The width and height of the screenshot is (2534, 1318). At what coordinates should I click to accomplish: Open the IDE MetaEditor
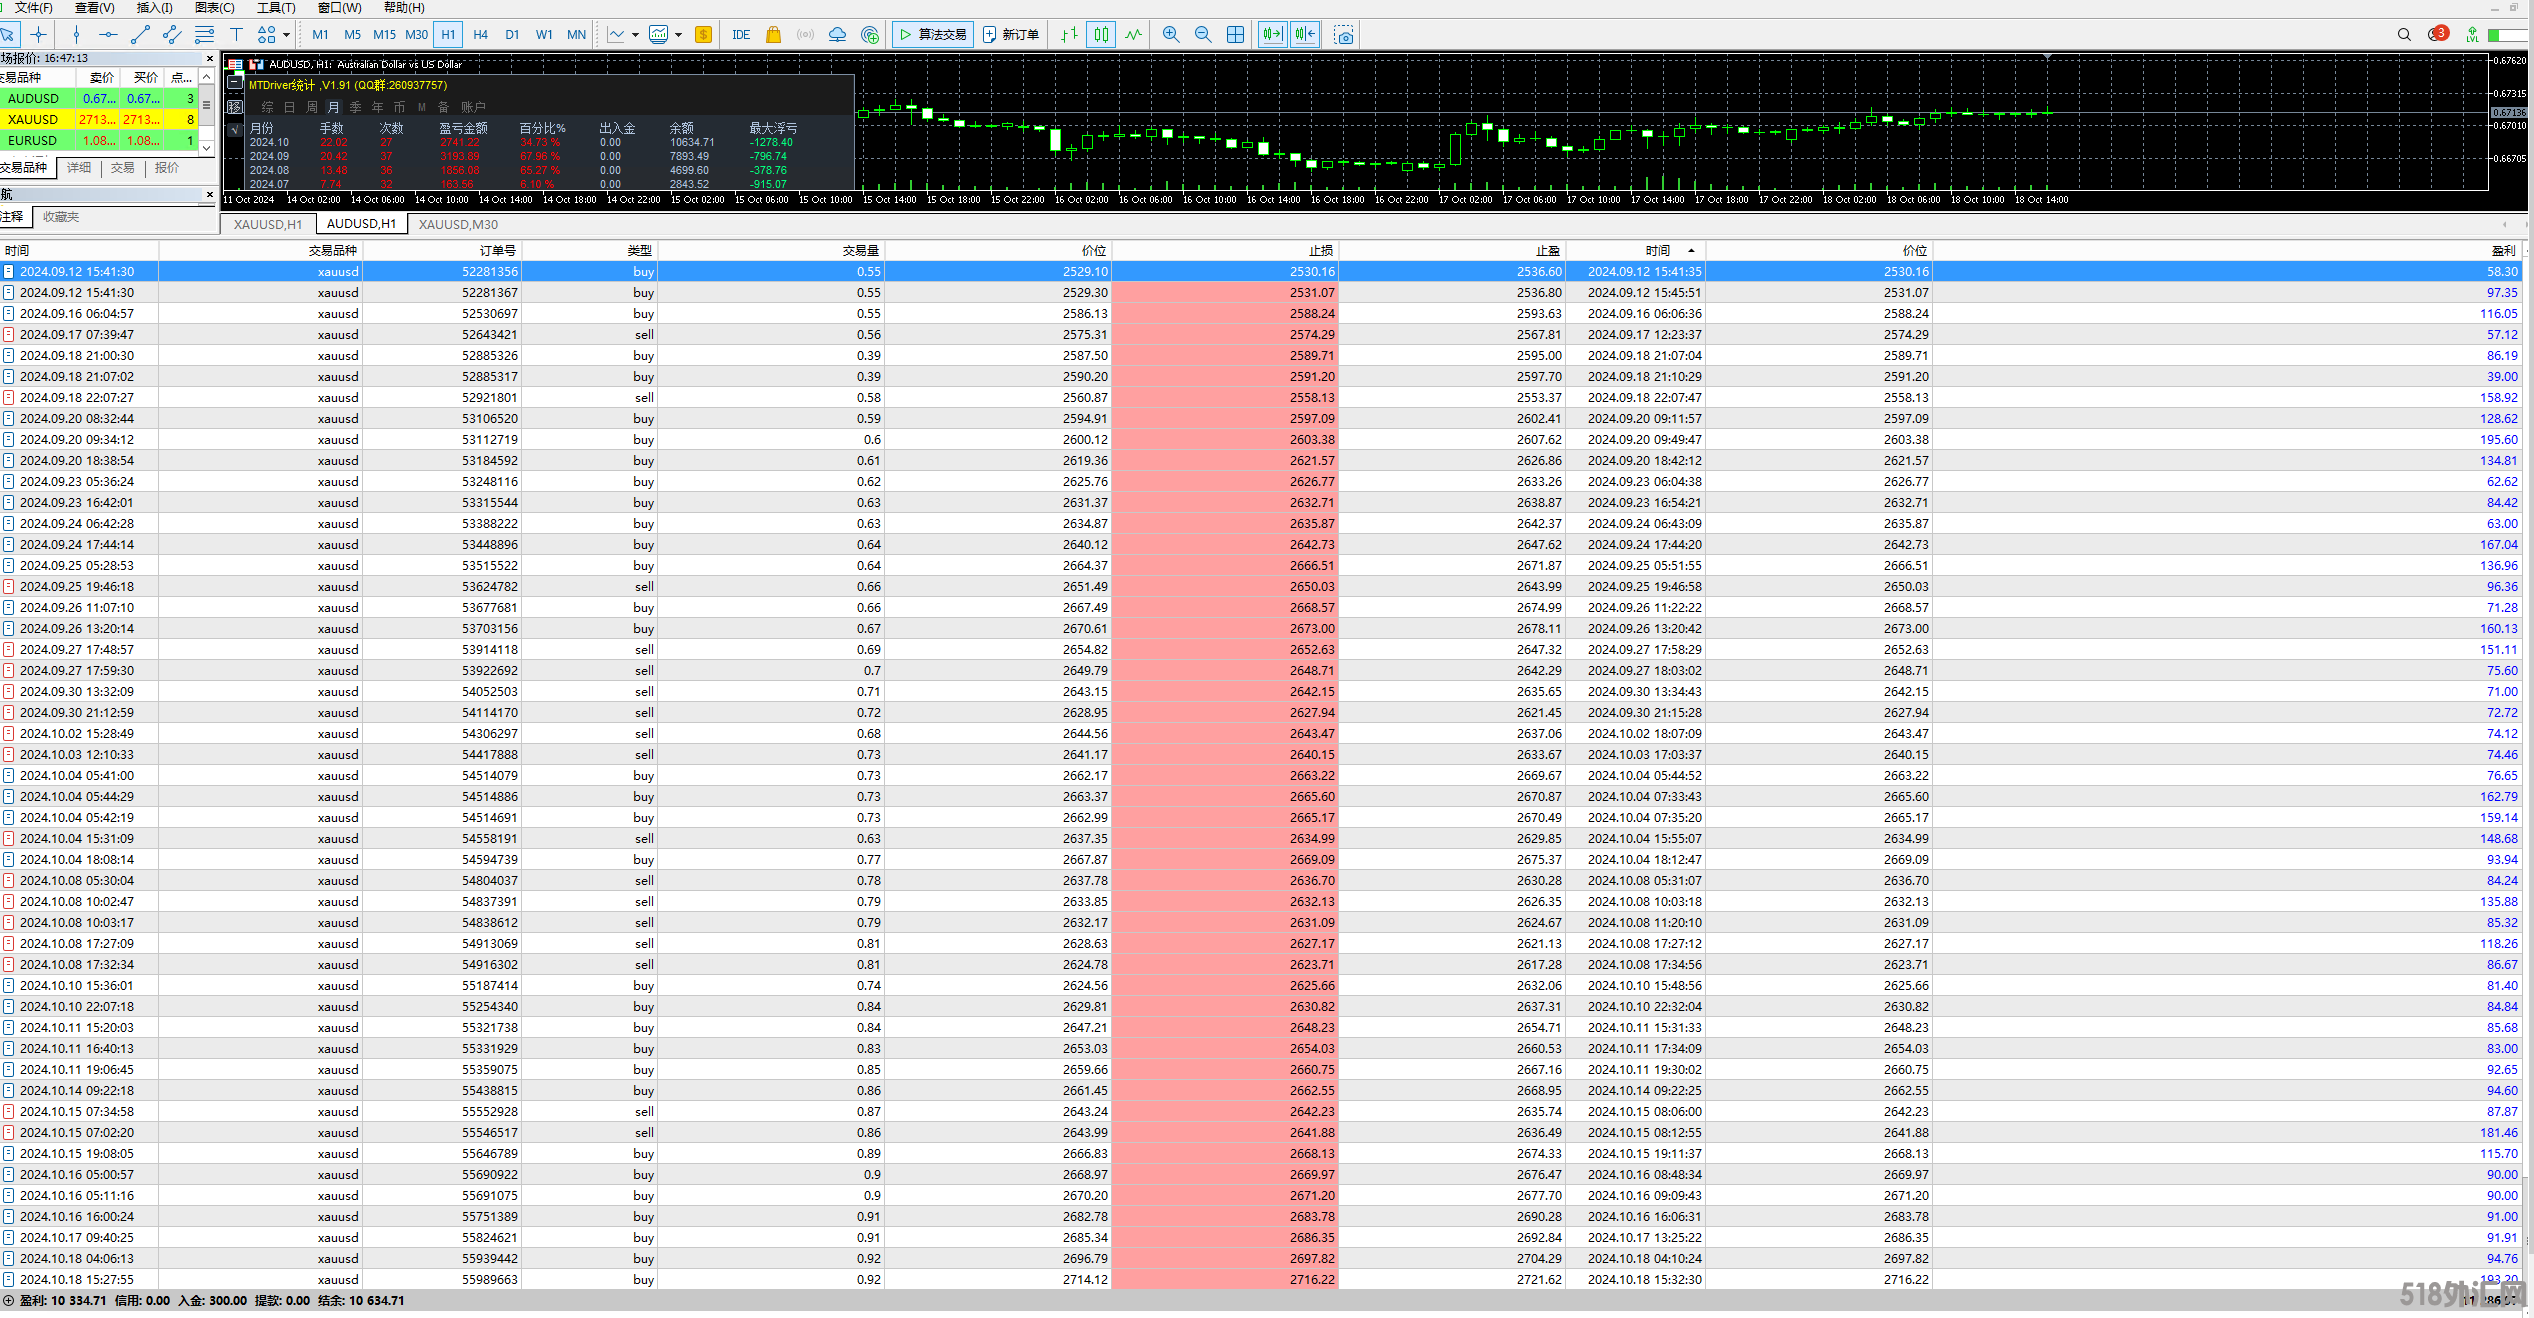(x=741, y=34)
